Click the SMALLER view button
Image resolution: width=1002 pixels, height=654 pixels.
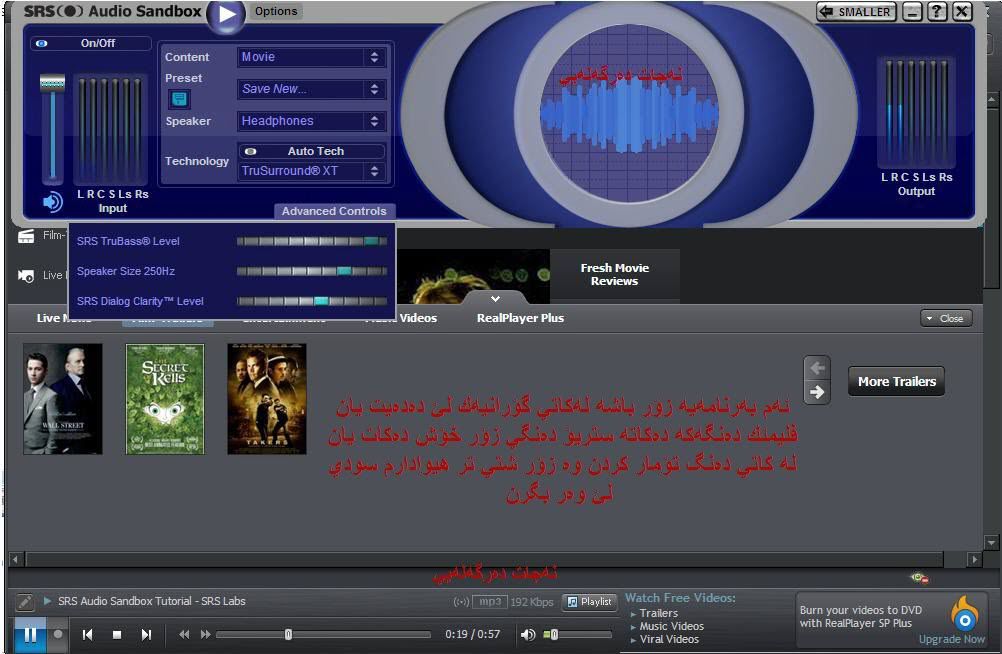856,12
